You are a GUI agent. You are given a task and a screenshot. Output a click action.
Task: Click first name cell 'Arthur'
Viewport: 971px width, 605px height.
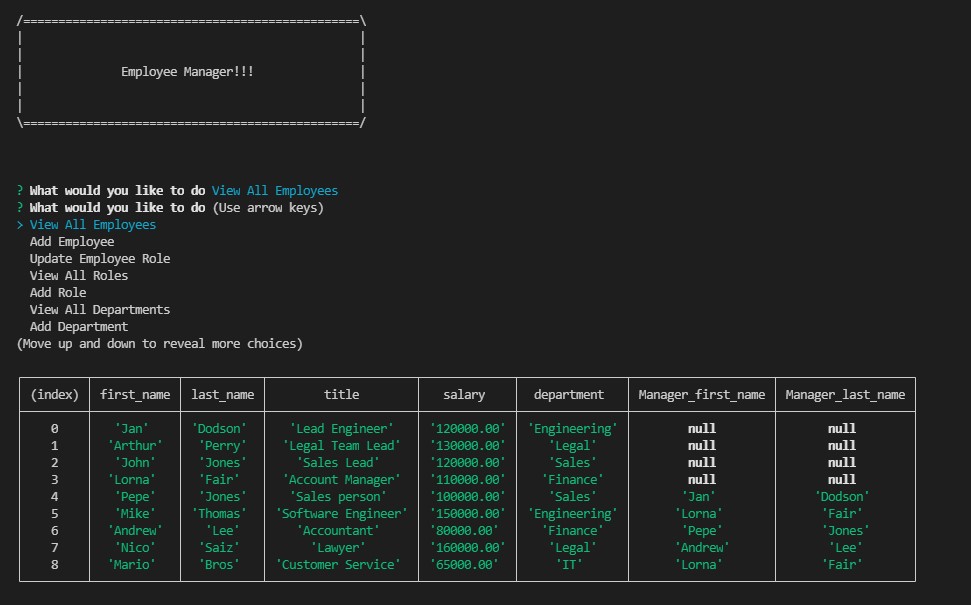tap(135, 446)
